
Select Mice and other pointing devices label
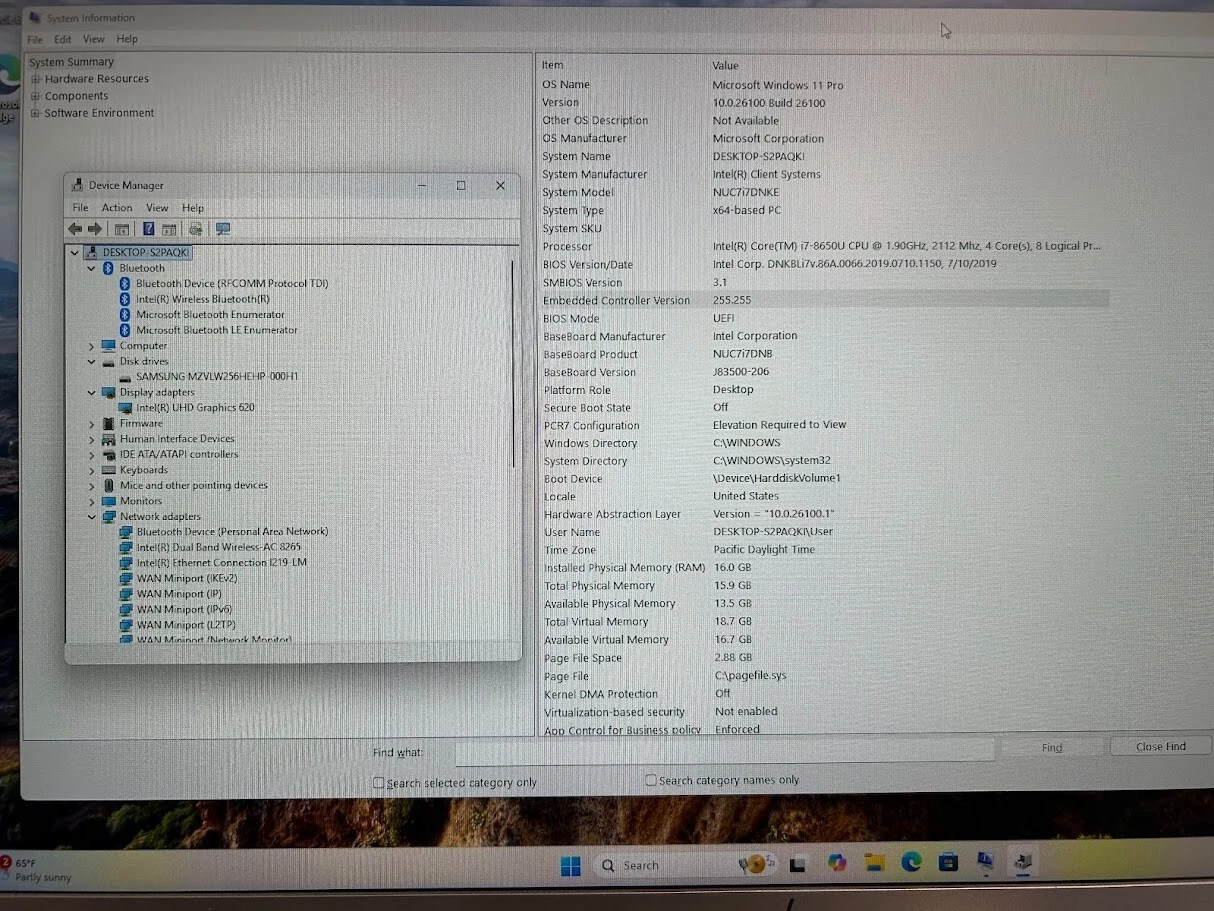click(194, 486)
